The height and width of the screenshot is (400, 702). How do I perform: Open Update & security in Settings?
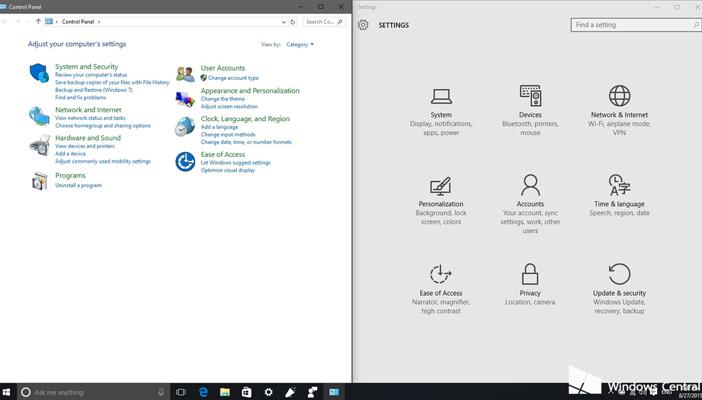coord(619,274)
